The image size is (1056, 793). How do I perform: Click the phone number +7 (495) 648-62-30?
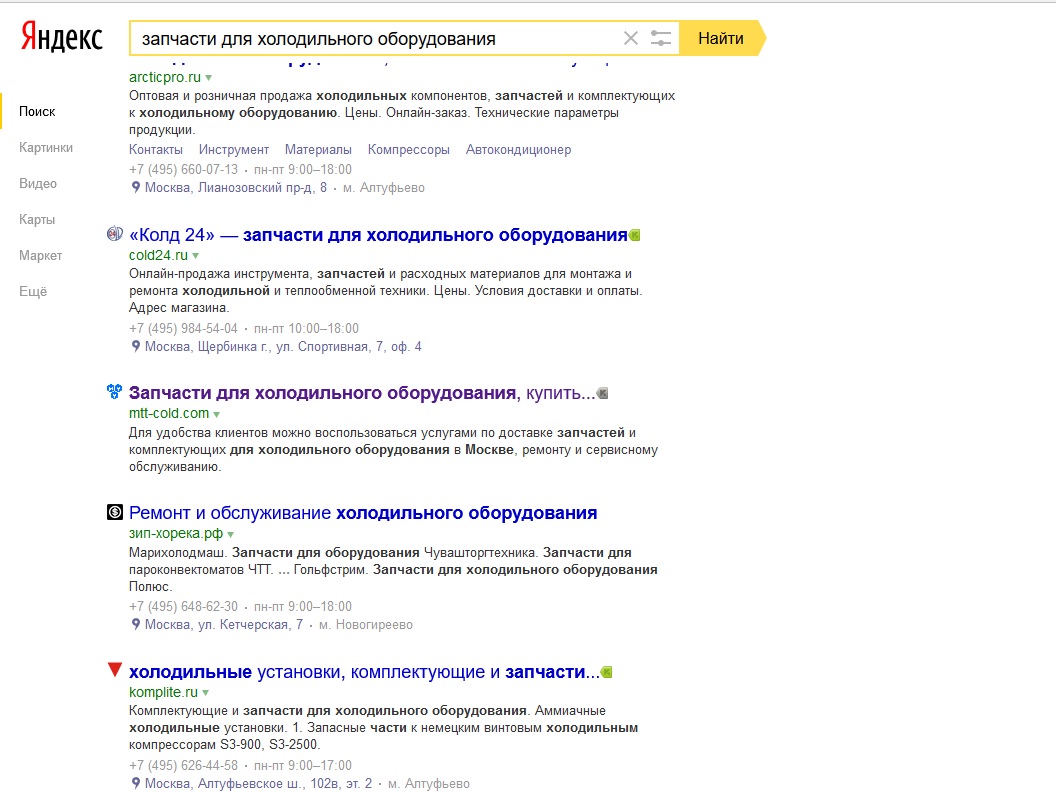[183, 606]
